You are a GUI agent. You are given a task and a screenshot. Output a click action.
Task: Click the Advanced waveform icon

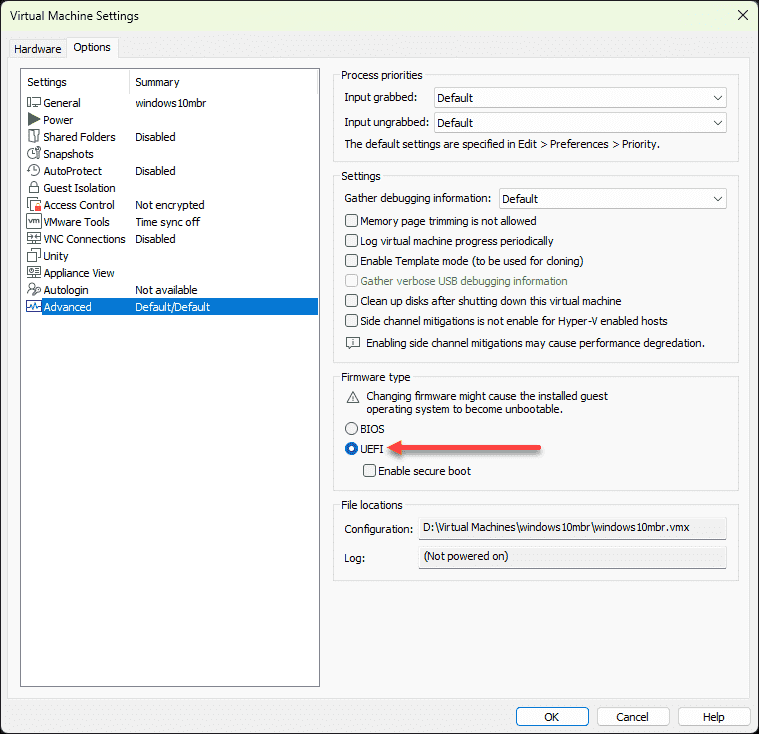click(x=34, y=306)
